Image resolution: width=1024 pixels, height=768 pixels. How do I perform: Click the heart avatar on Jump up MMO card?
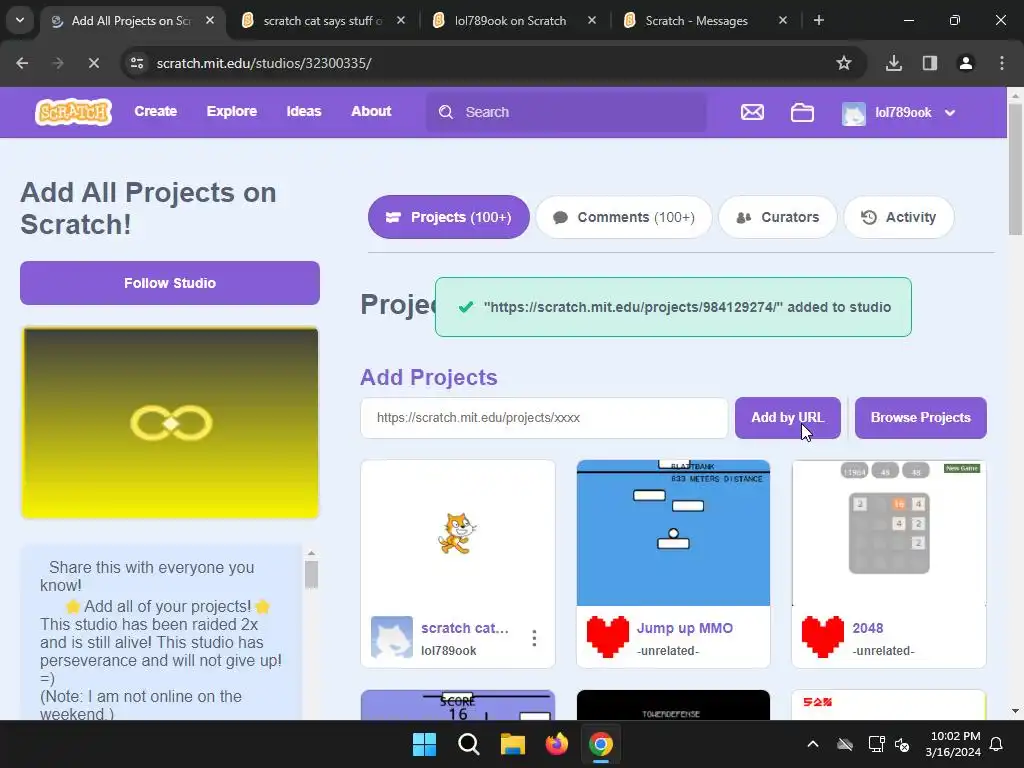click(x=607, y=637)
